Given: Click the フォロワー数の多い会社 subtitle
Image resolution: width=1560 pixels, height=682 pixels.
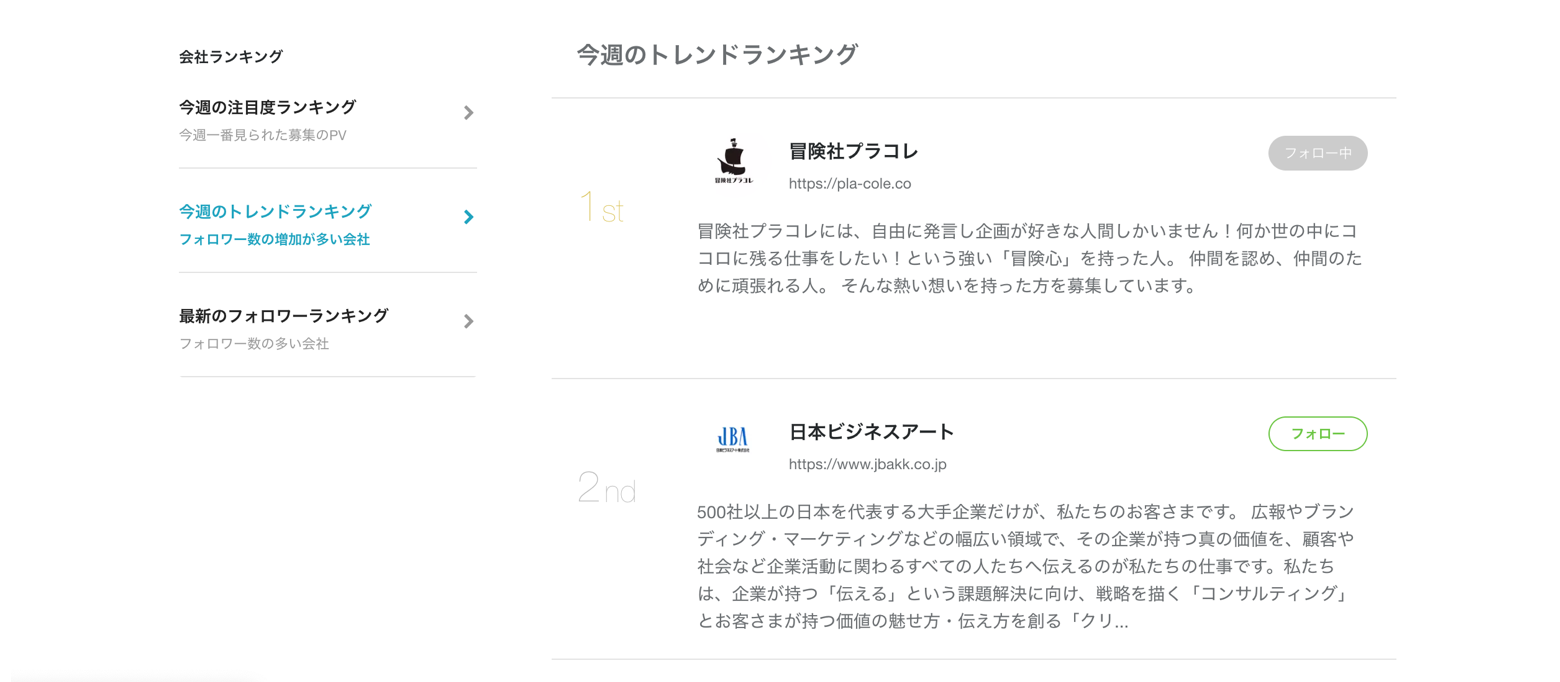Looking at the screenshot, I should 254,344.
